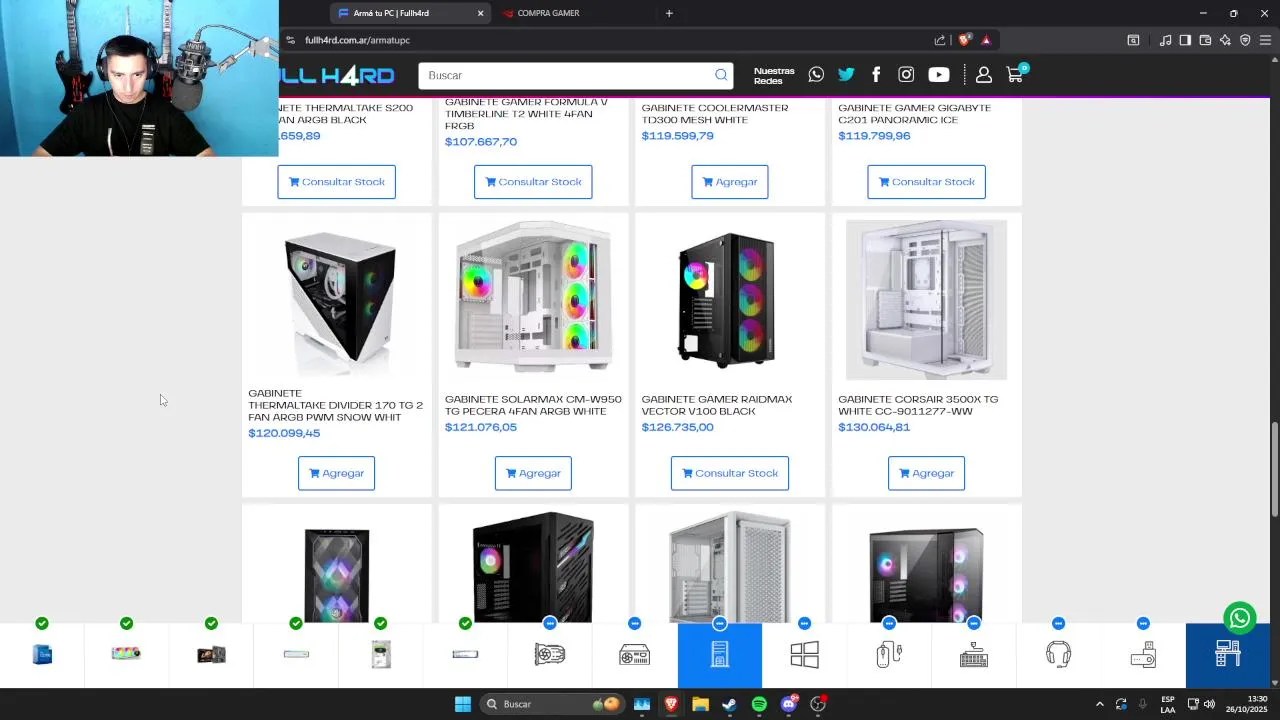Select the headset step in the builder bar
This screenshot has width=1280, height=720.
[1058, 655]
